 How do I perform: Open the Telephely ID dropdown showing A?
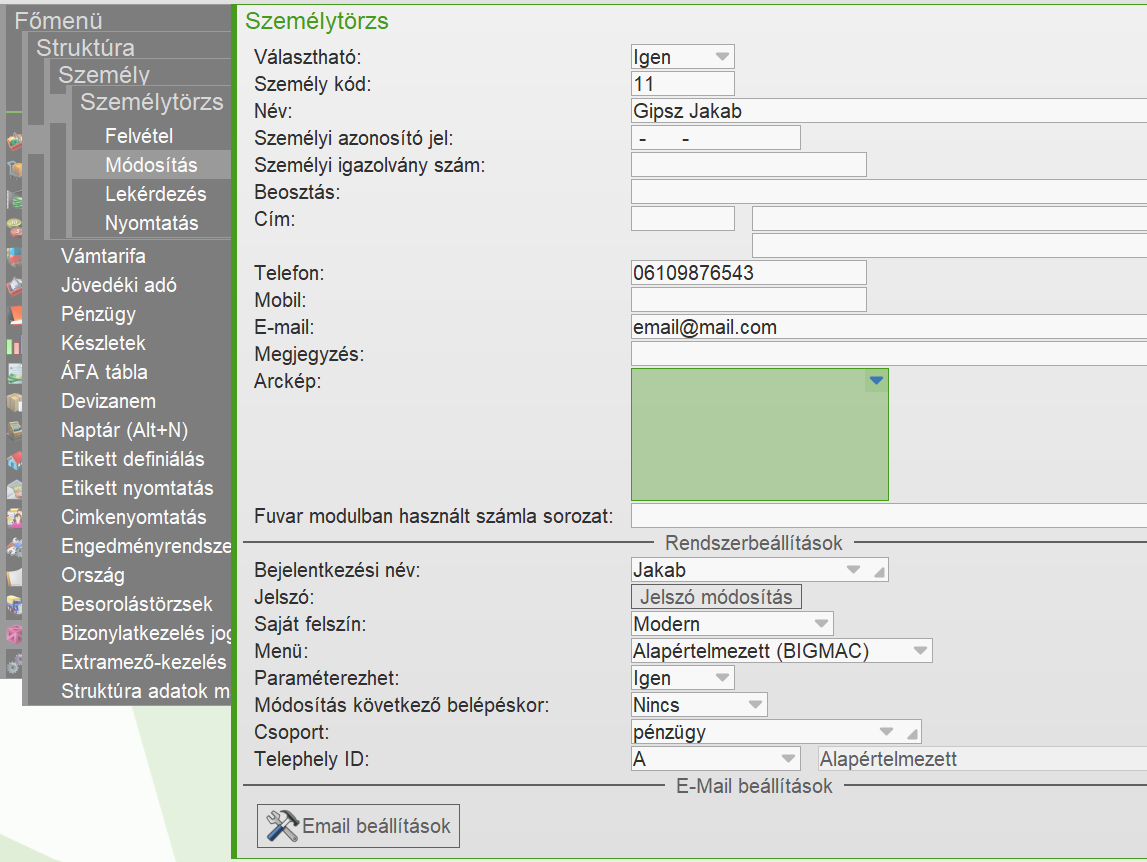pyautogui.click(x=789, y=759)
